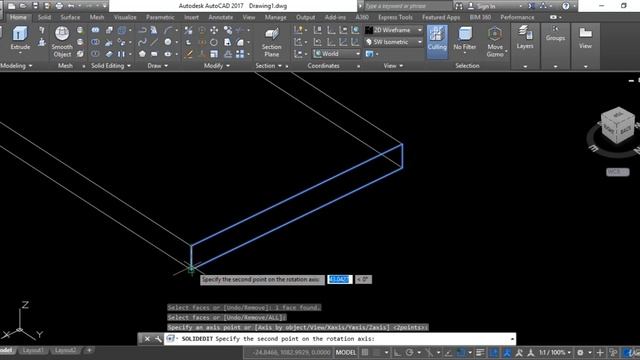Select the Polygon draw tool
The image size is (640, 360).
coord(142,54)
